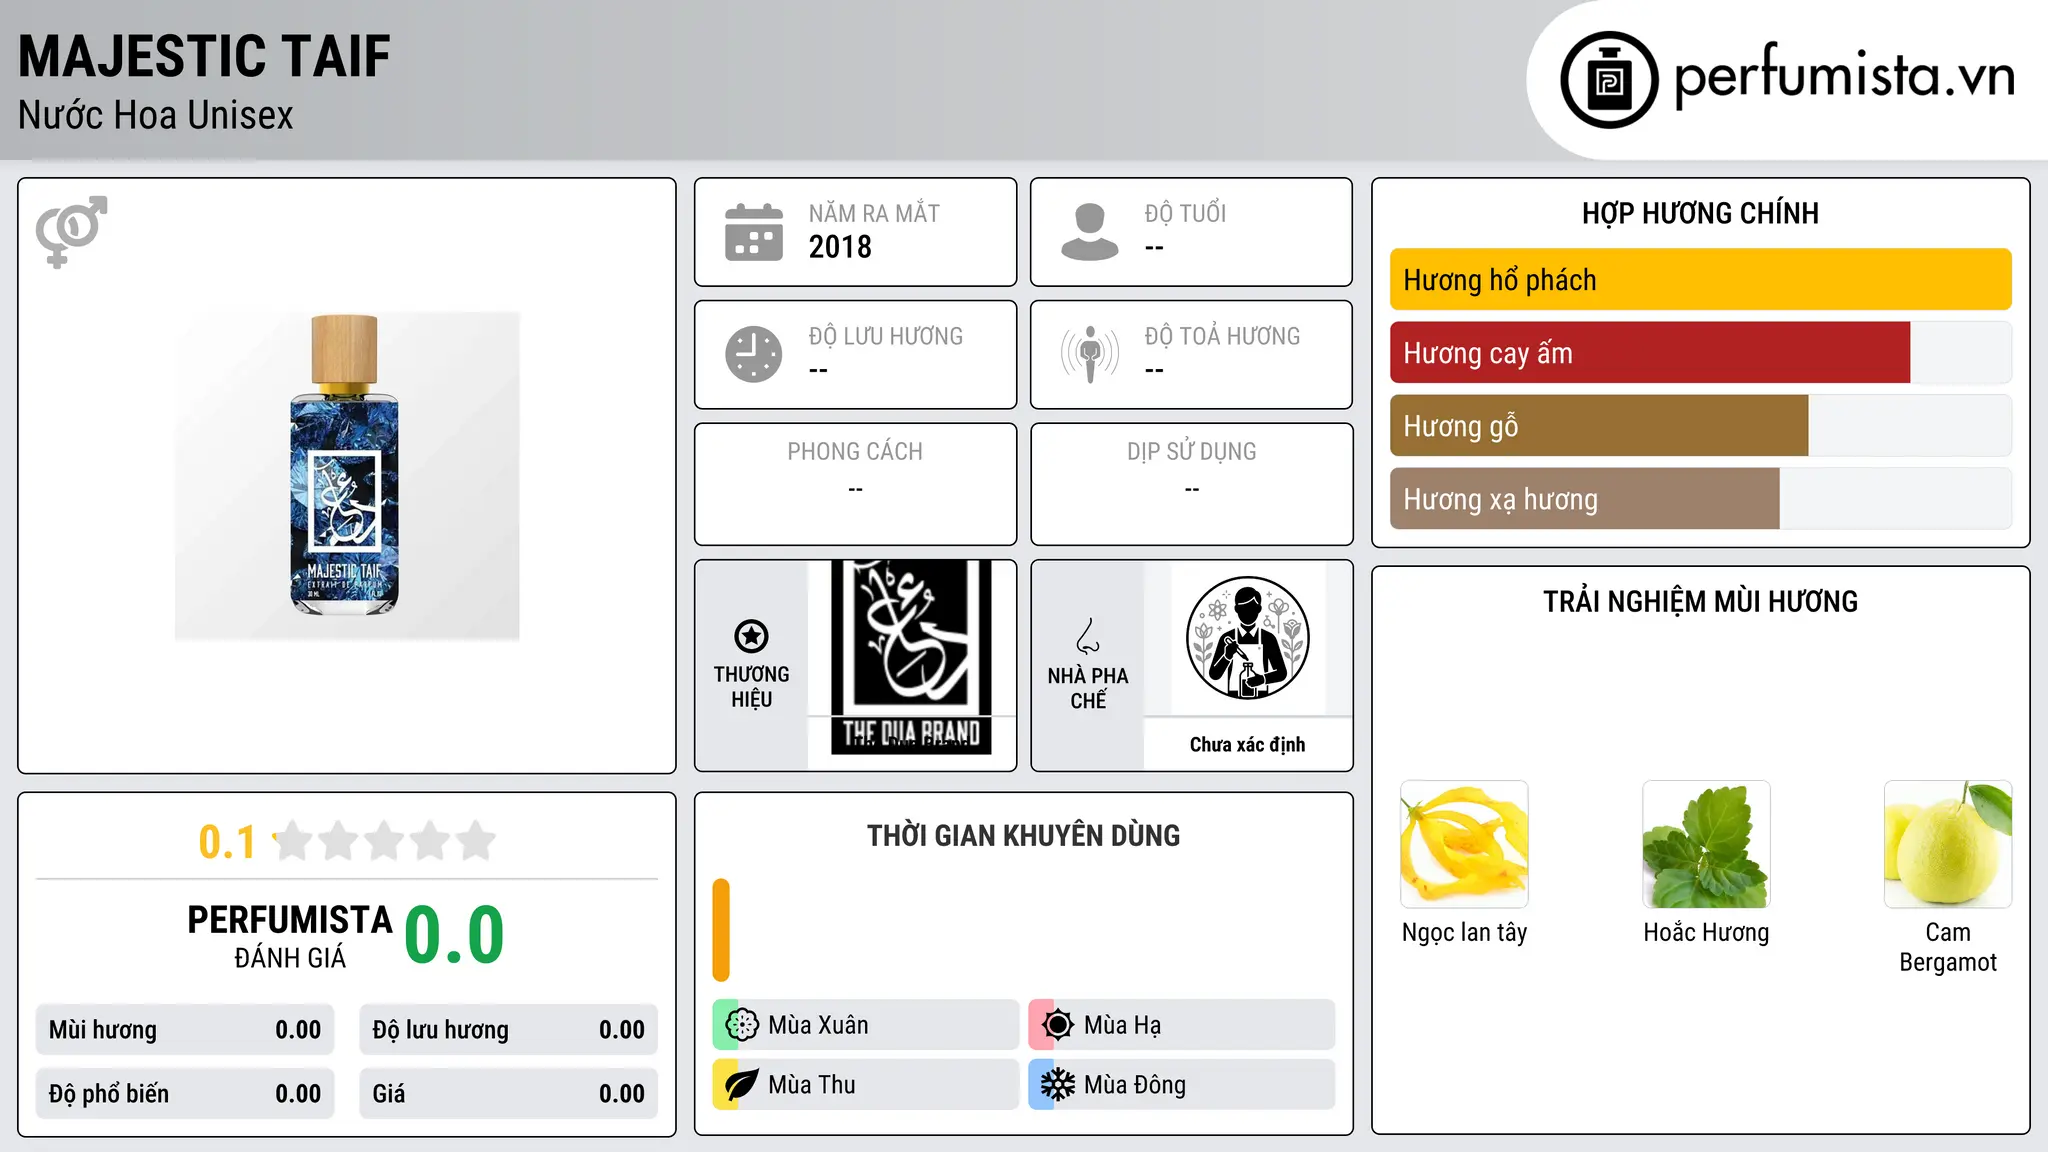The width and height of the screenshot is (2048, 1152).
Task: Click the Mùa Đông snowflake icon
Action: [x=1057, y=1085]
